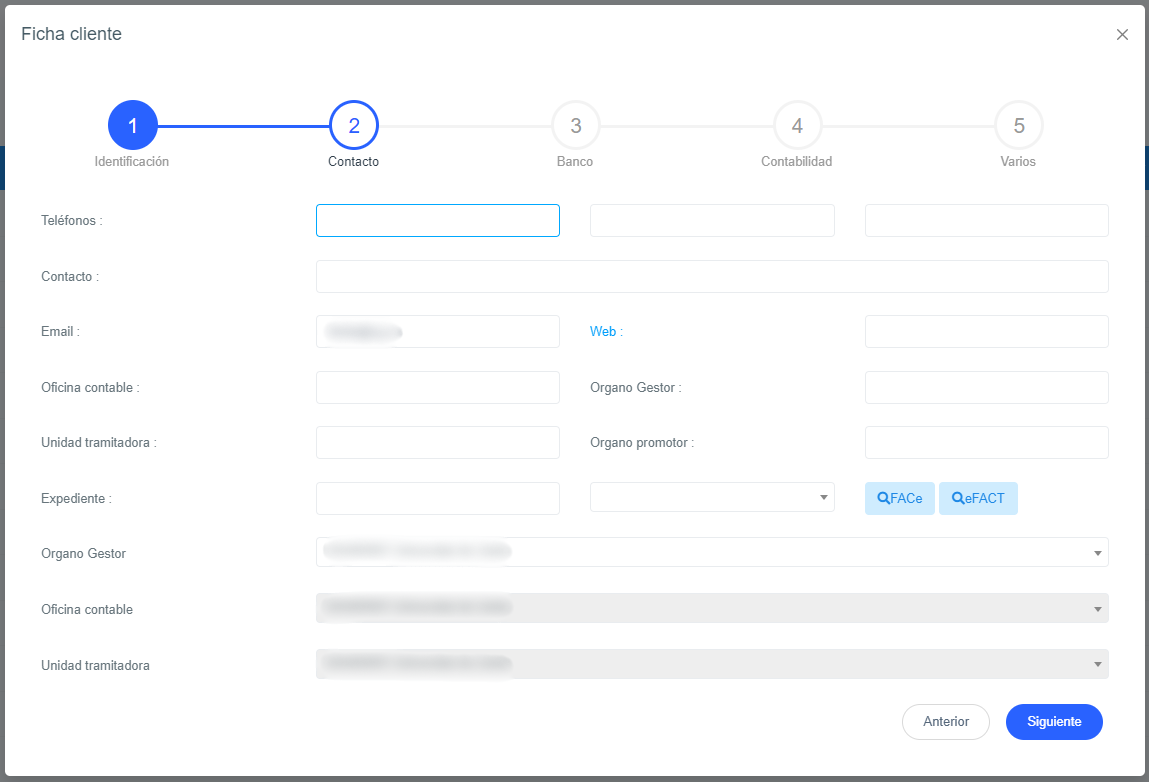Open the Unidad tramitadora dropdown list
The width and height of the screenshot is (1149, 782).
711,664
